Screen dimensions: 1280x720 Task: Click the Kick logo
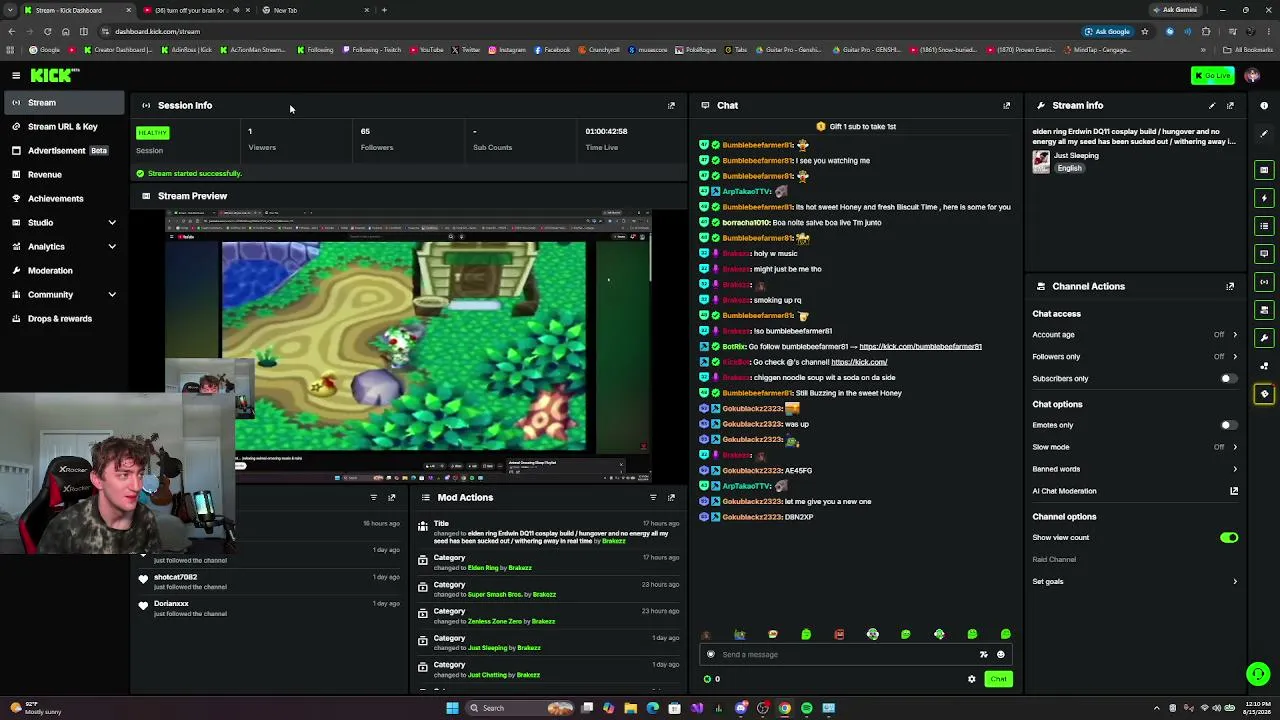pos(55,75)
